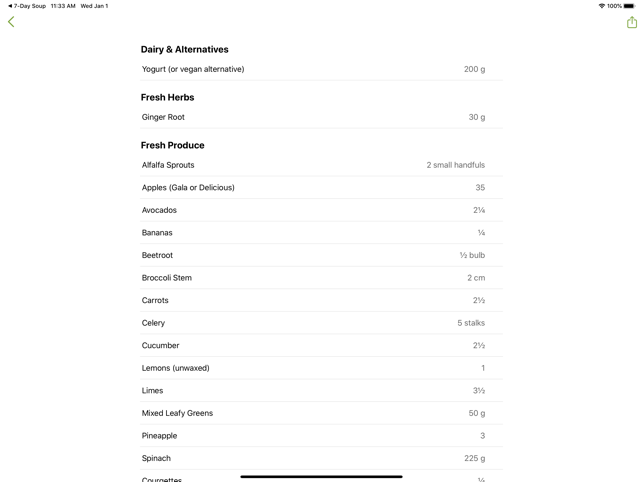Tap the Carrots row

(313, 300)
